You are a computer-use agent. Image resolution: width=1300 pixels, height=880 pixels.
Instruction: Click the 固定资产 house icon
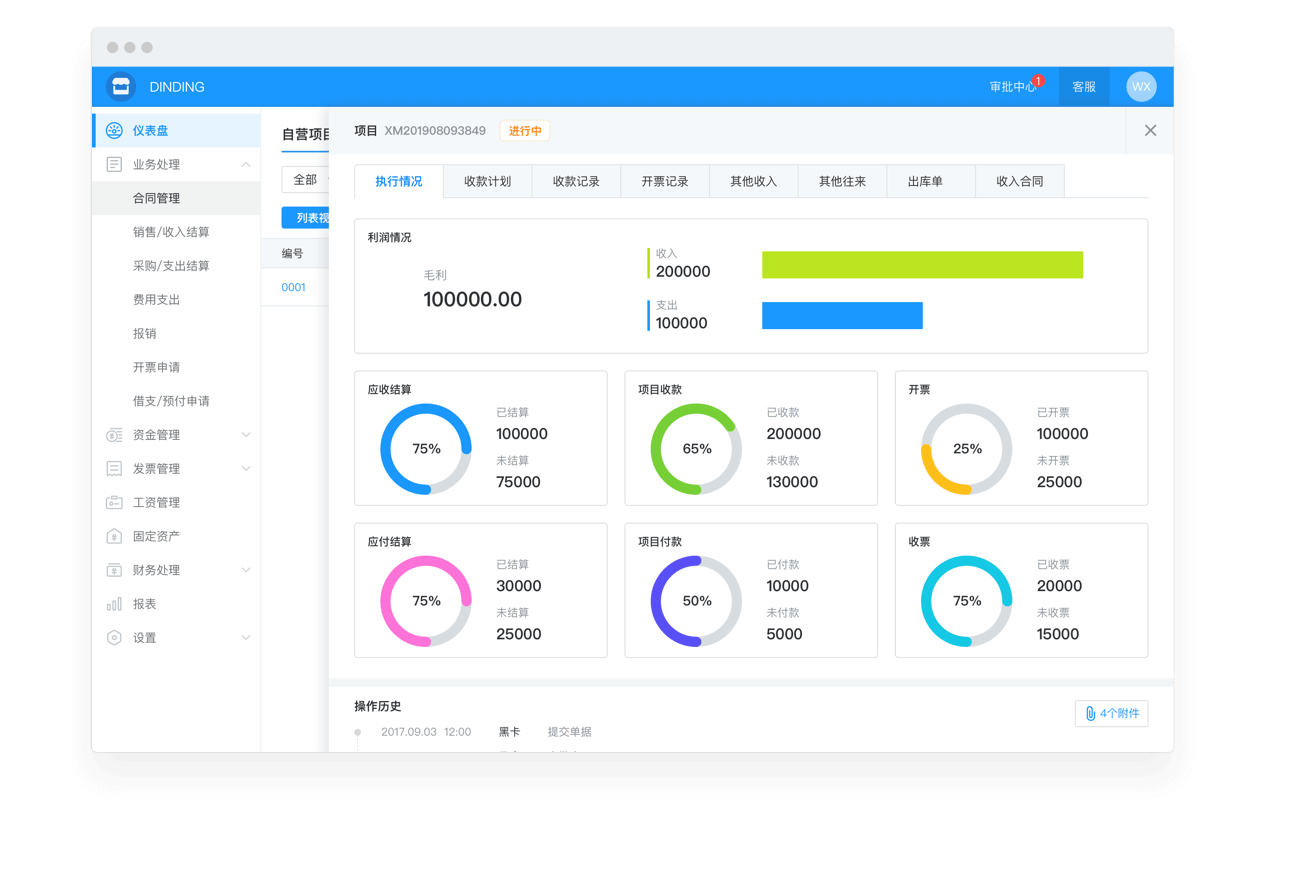[x=114, y=536]
